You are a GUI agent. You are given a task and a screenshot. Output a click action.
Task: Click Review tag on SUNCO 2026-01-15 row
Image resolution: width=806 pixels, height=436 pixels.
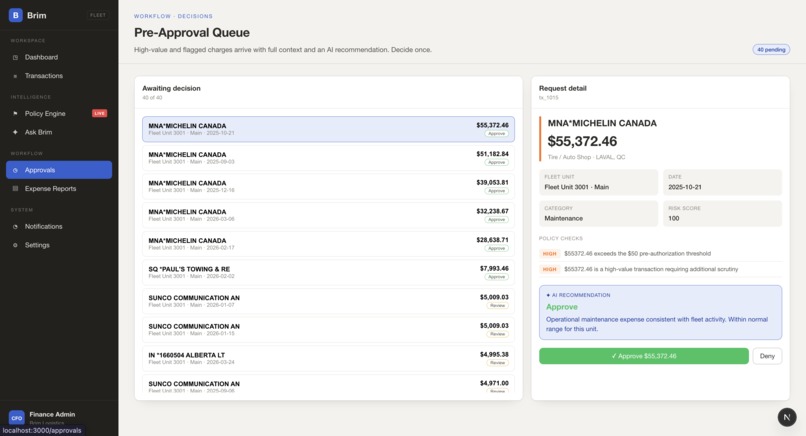point(498,334)
